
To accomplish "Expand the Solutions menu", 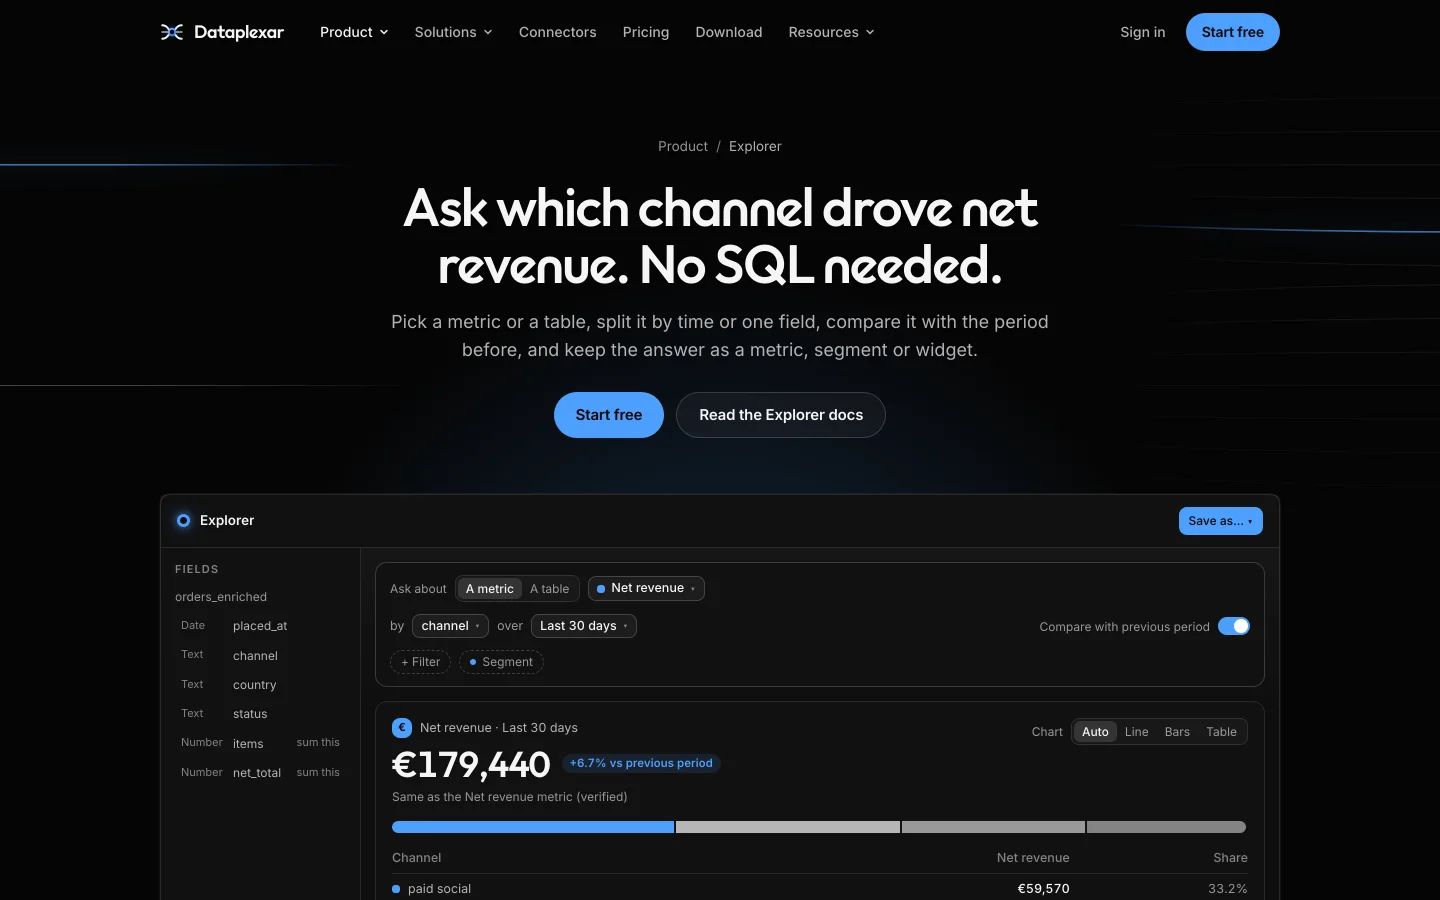I will tap(453, 32).
